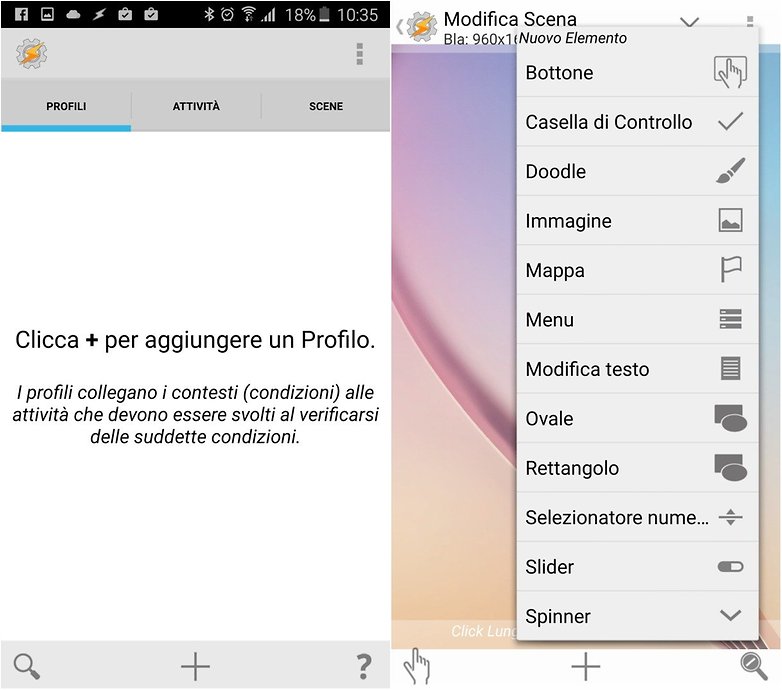The image size is (782, 690).
Task: Select Menu element from the list
Action: [637, 320]
